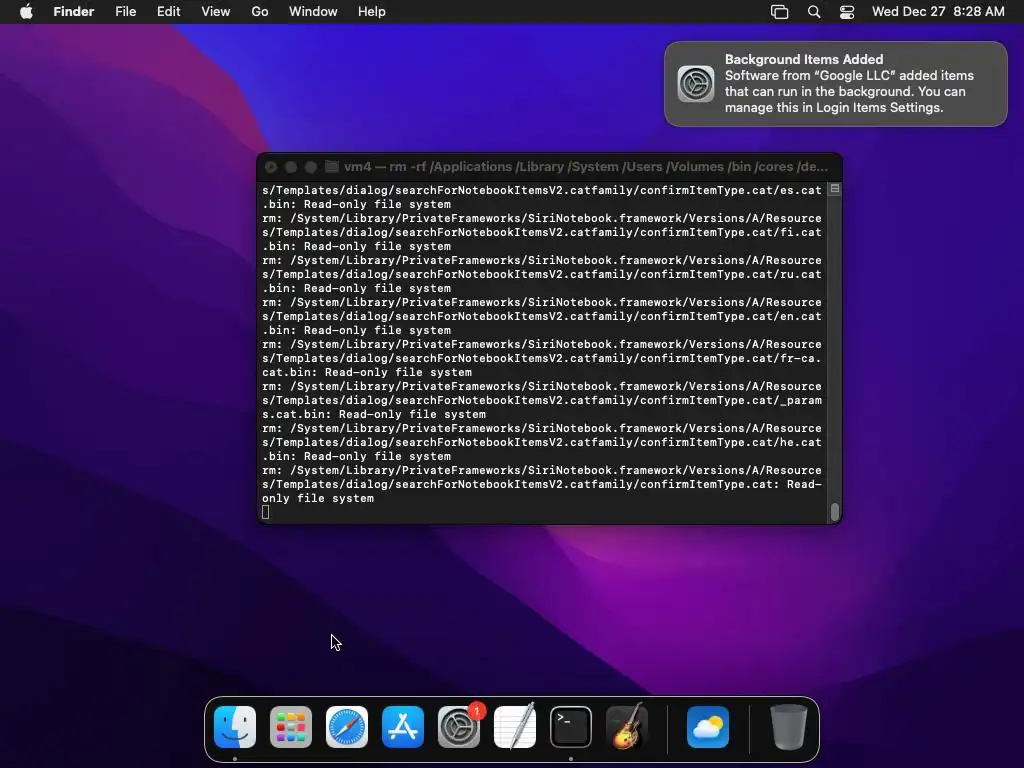Click the line ending in 'confirmItemType.cat/en.cat'
This screenshot has height=768, width=1024.
542,316
